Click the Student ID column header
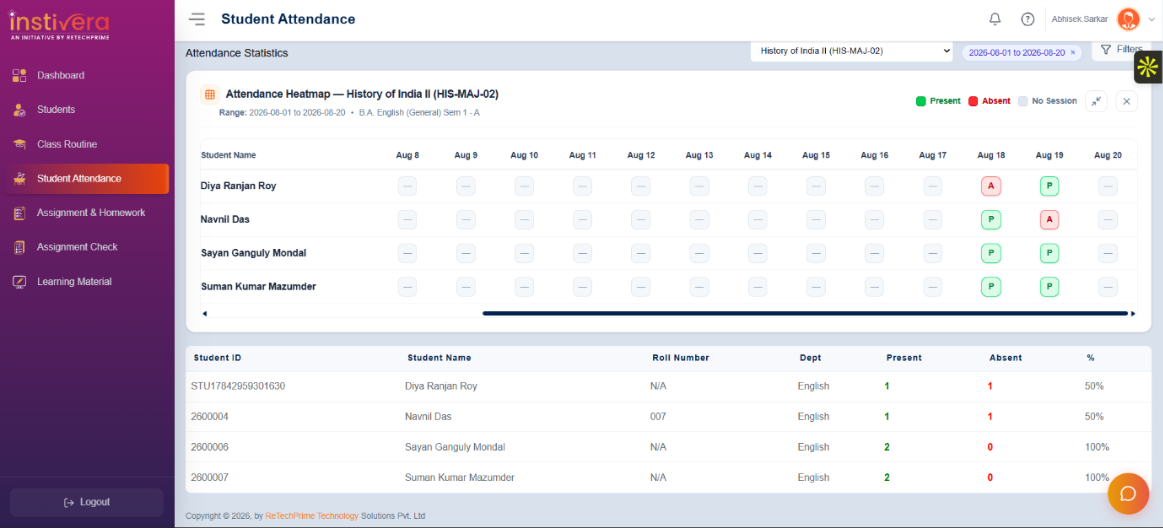1163x528 pixels. pos(217,358)
